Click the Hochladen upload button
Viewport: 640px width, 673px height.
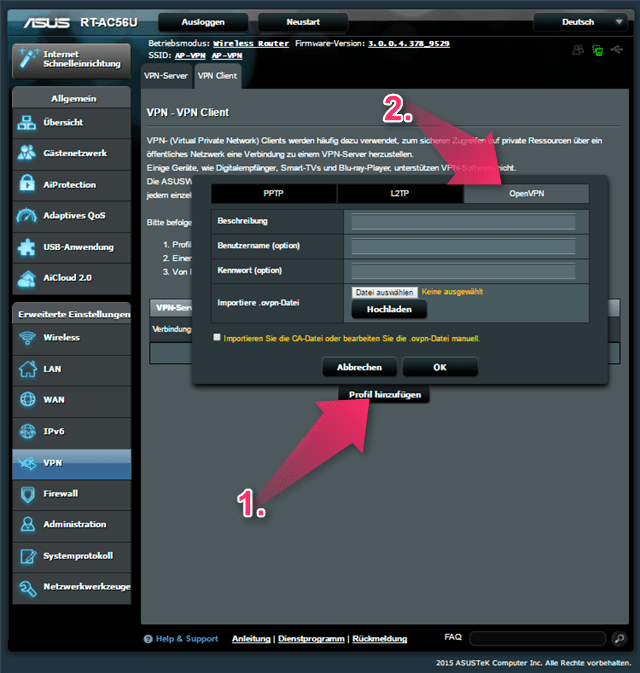[389, 309]
